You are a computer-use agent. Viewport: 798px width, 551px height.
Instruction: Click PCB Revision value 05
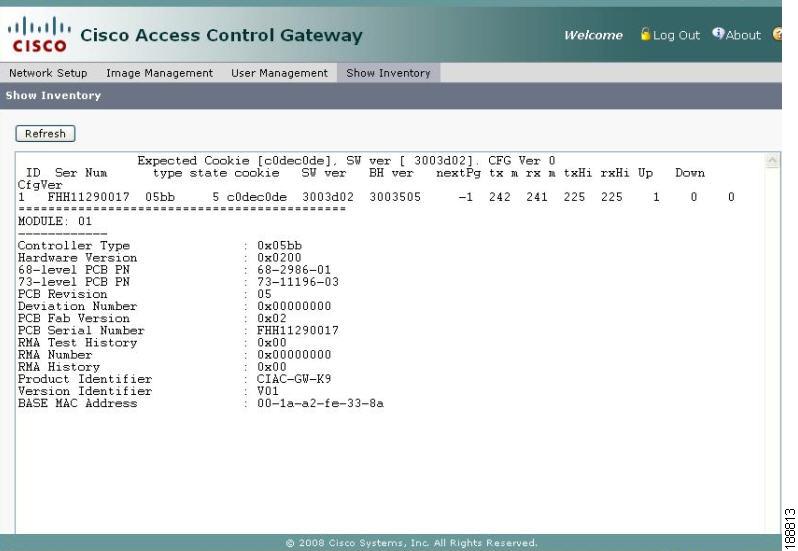(264, 294)
